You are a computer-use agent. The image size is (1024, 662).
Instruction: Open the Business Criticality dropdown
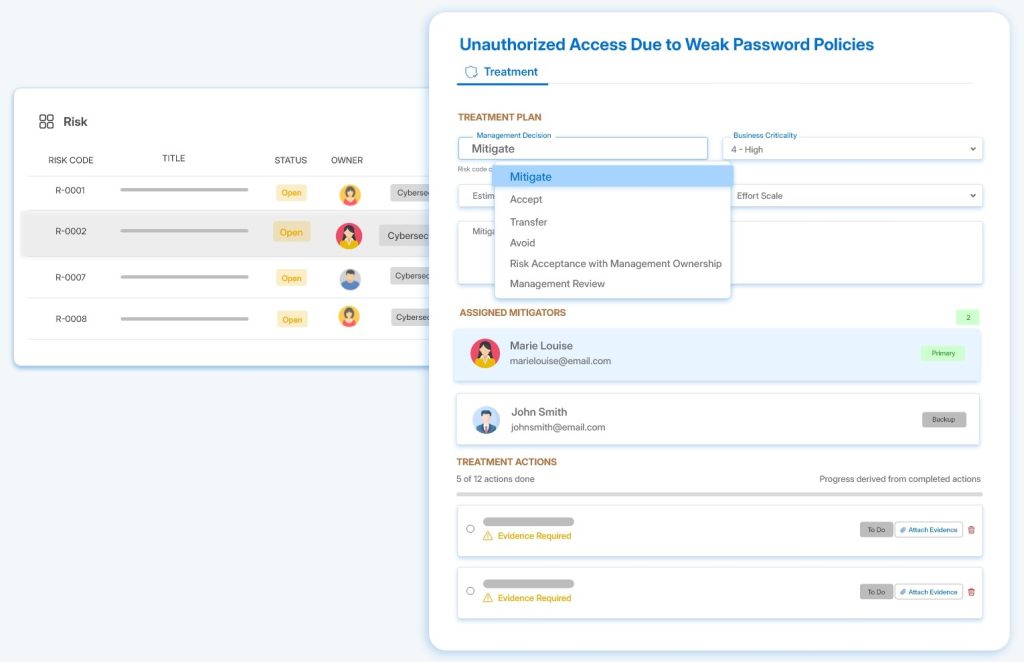click(852, 149)
